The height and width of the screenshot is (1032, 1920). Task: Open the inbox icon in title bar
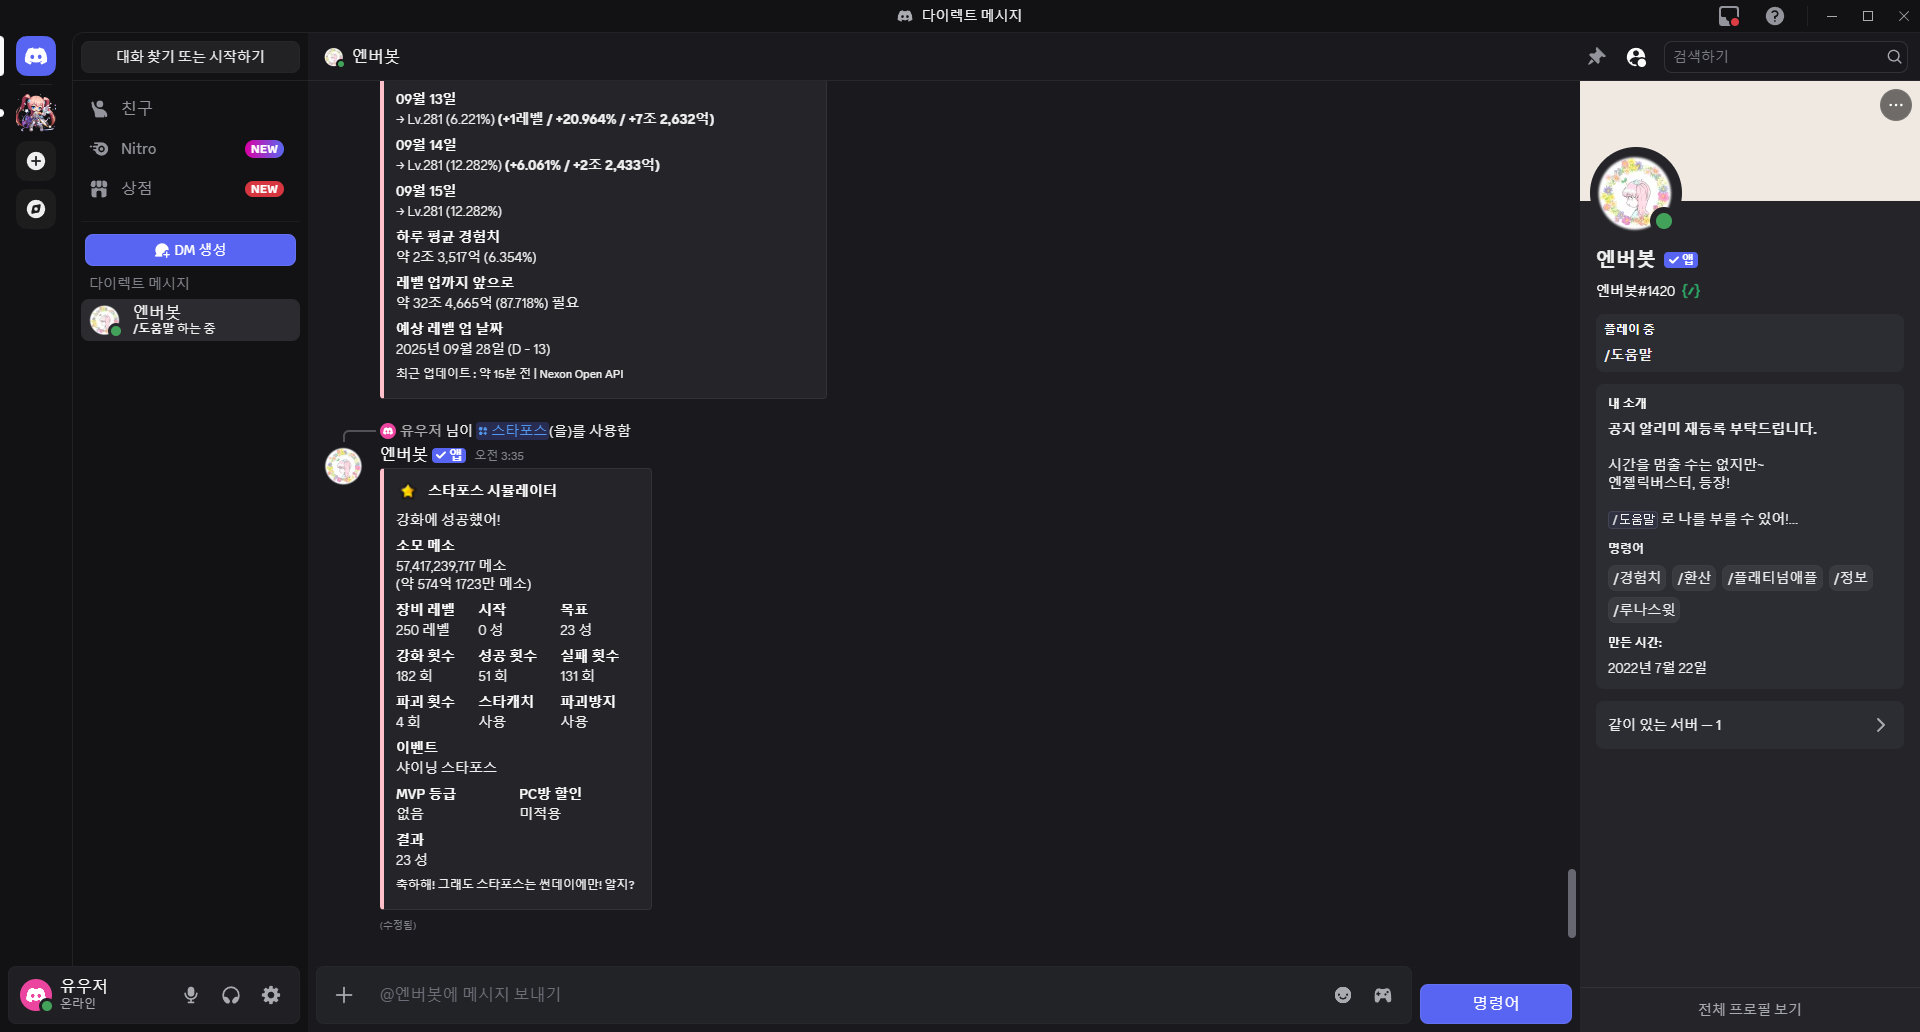click(1728, 16)
